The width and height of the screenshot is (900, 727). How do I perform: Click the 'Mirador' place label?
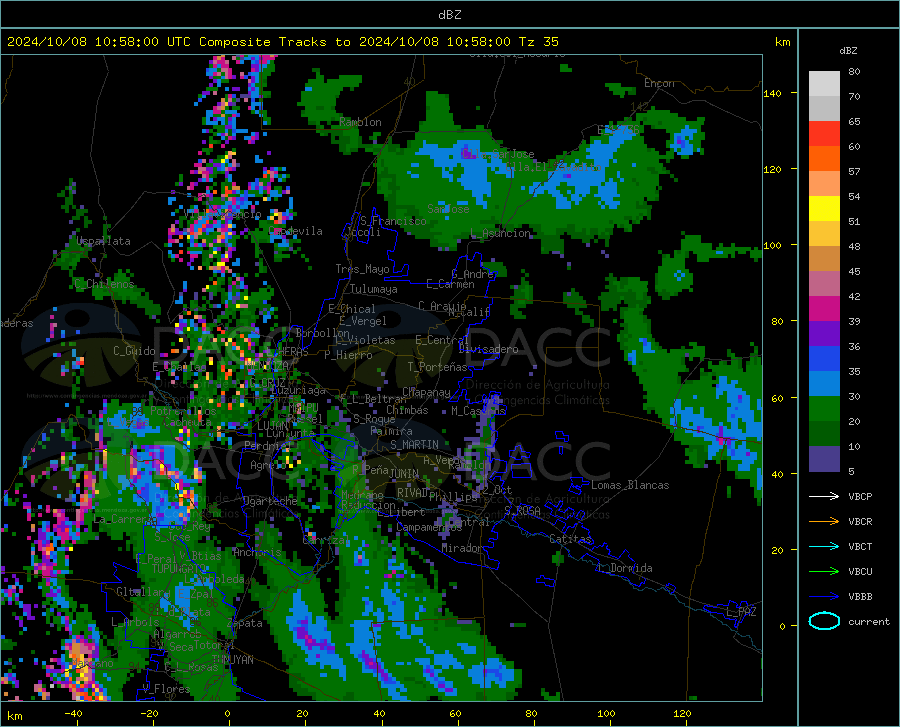pos(461,548)
